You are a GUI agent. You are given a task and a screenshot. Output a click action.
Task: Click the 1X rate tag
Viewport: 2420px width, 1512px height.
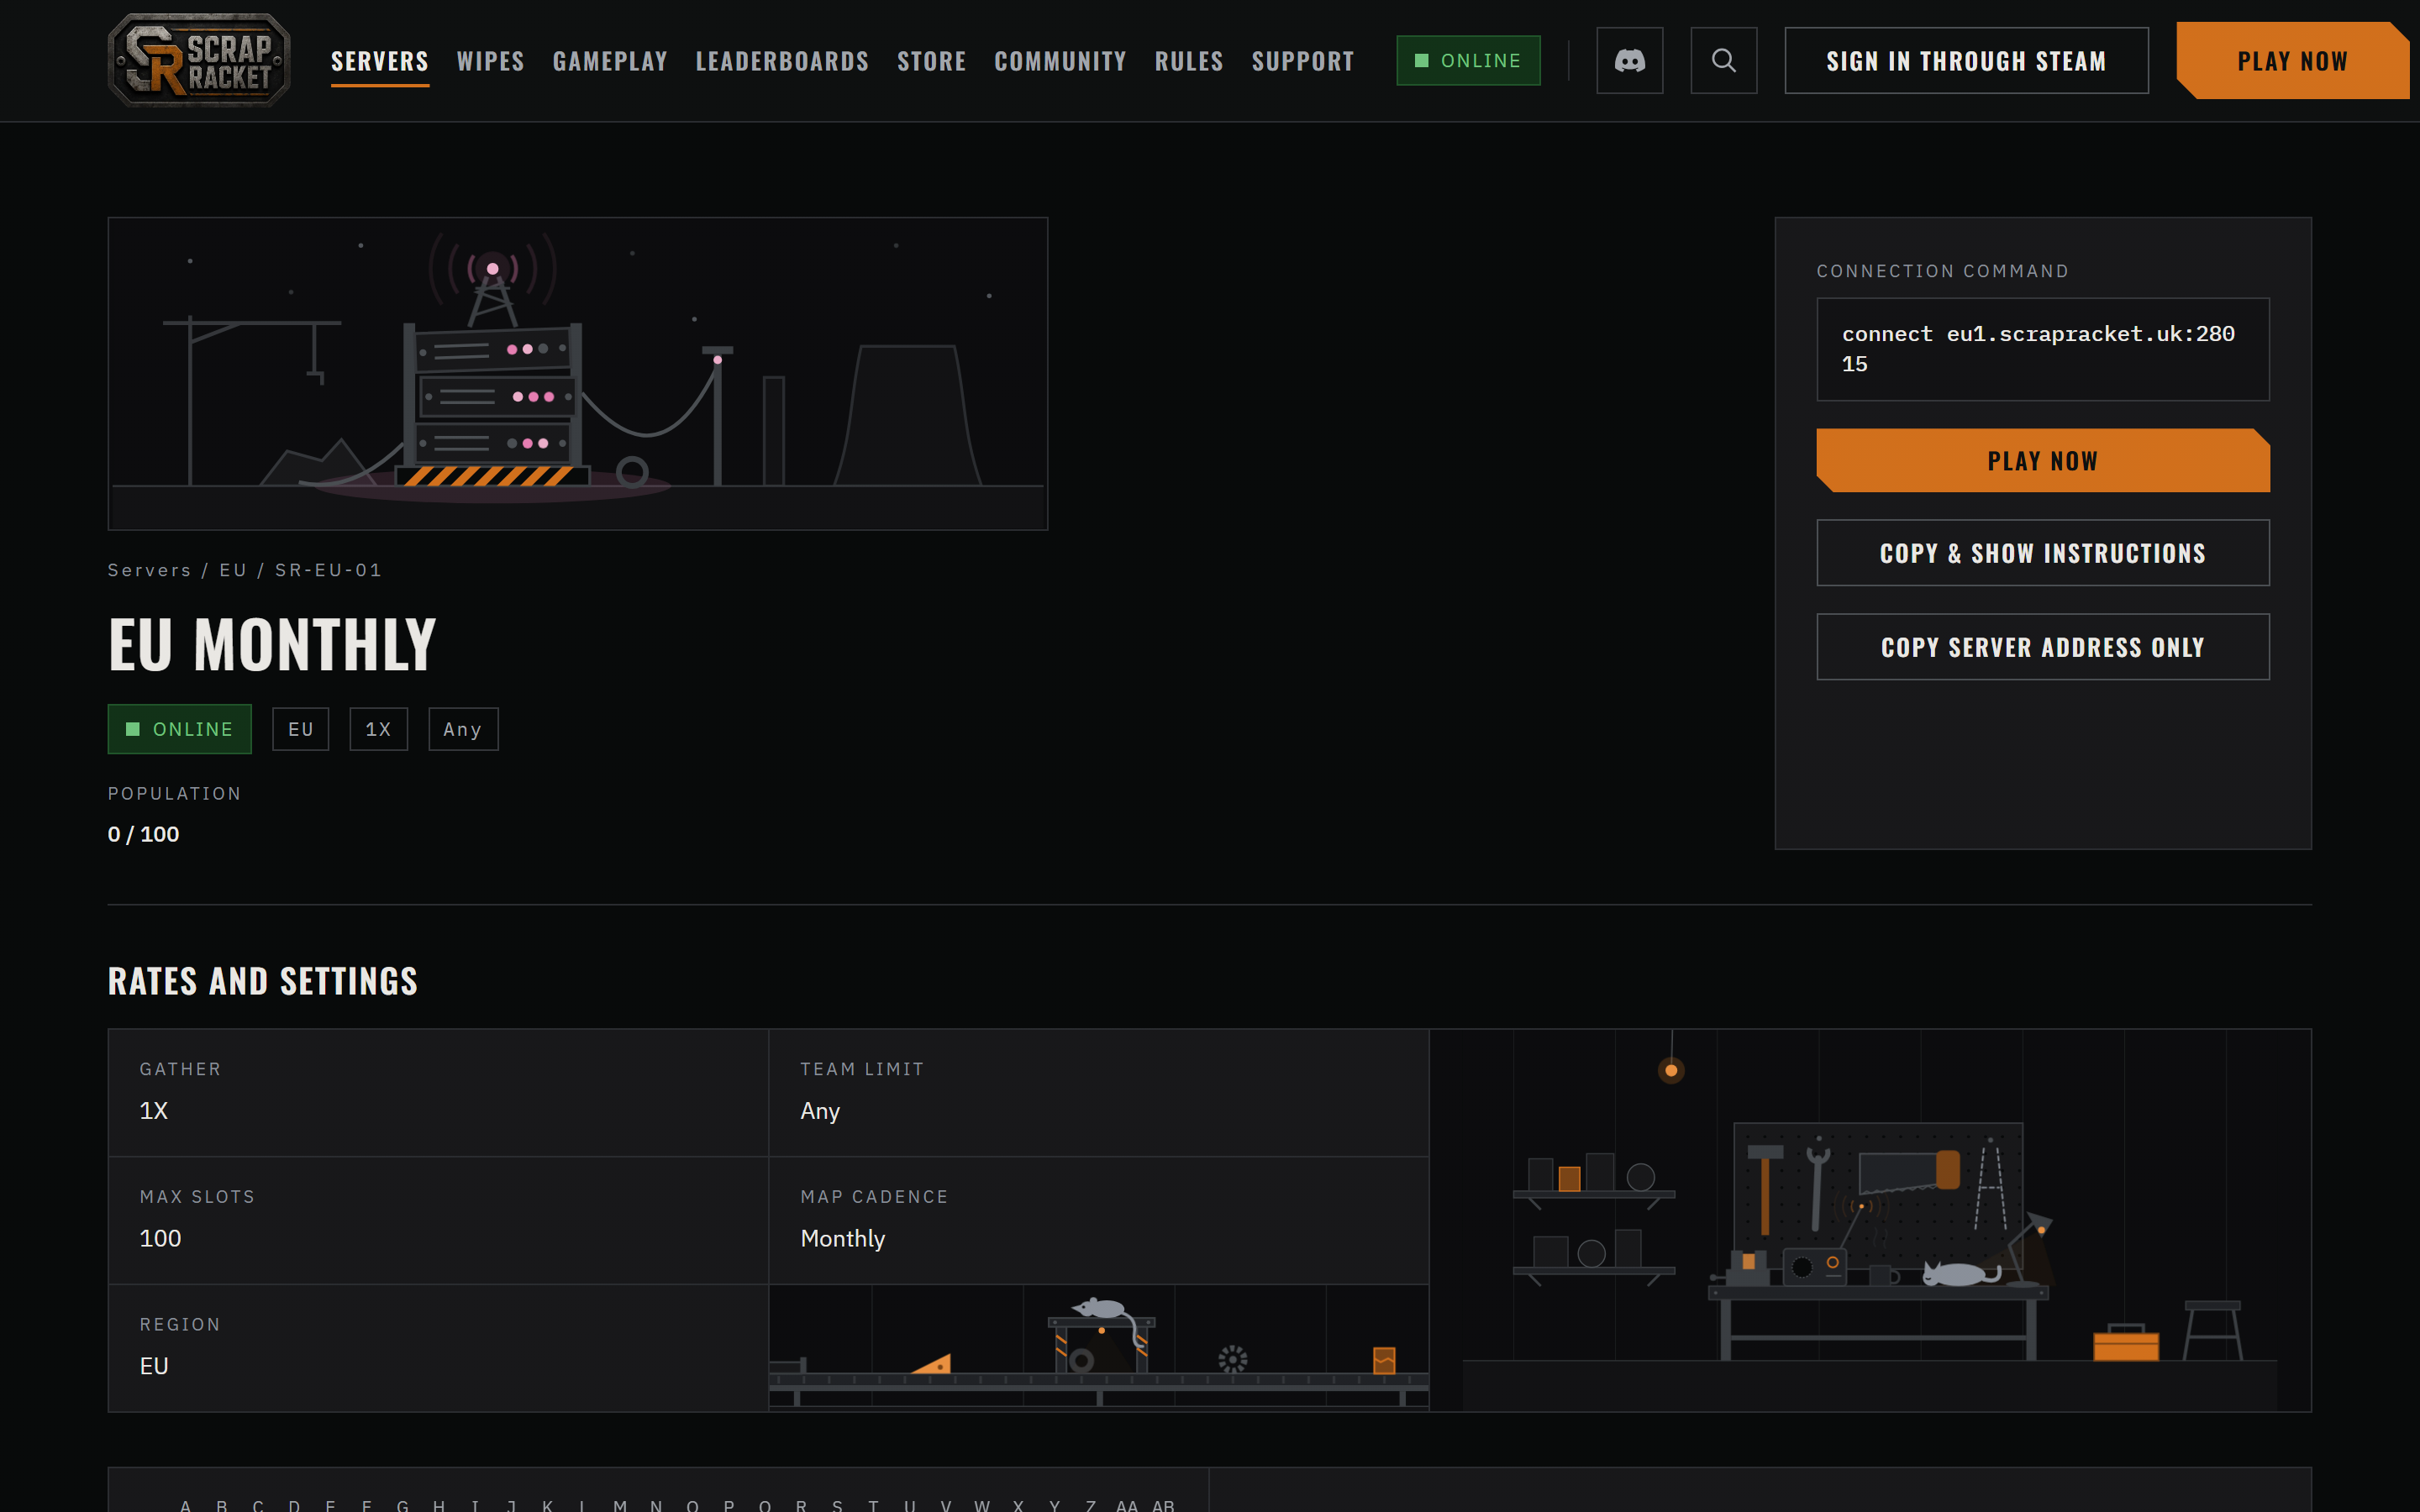click(378, 729)
